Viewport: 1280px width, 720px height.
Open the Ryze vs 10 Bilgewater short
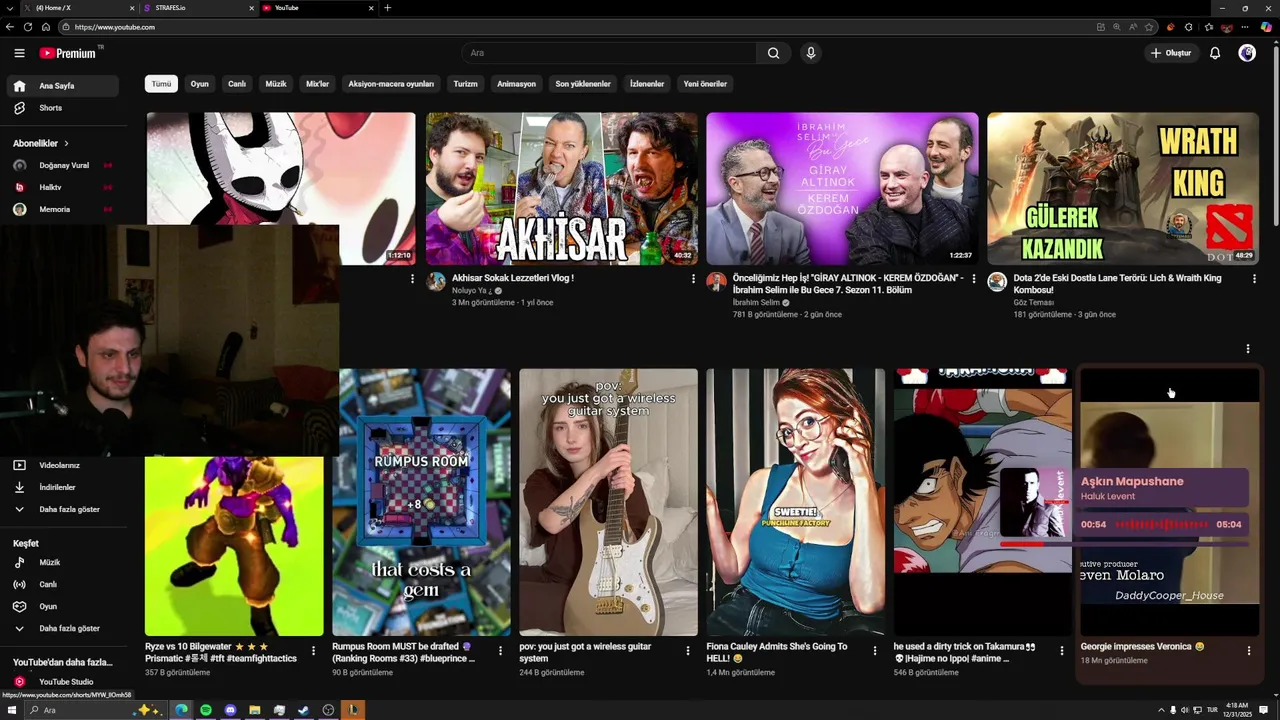pyautogui.click(x=234, y=546)
